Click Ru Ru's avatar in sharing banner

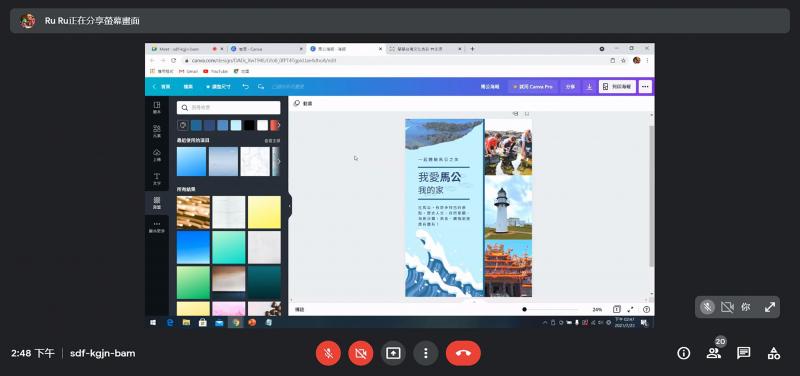[28, 21]
